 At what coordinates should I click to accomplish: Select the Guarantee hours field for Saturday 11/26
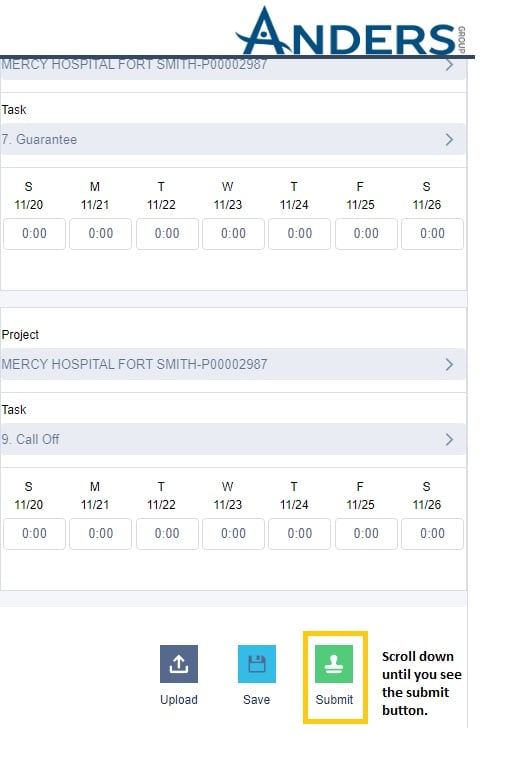[x=433, y=234]
